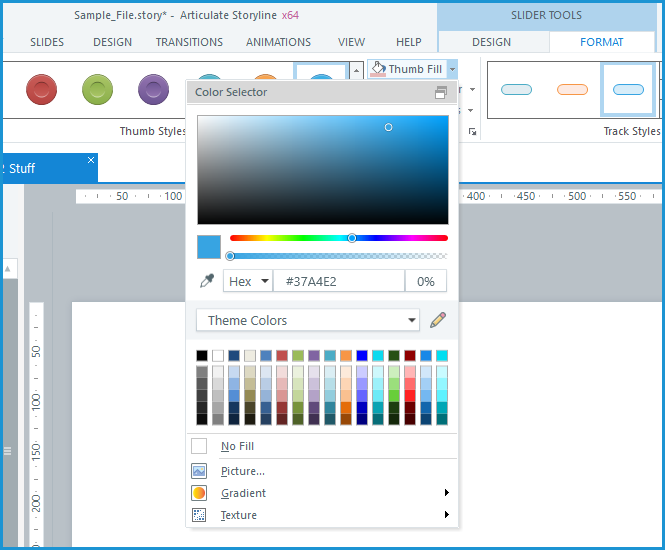Undock the Color Selector window icon

pyautogui.click(x=441, y=92)
